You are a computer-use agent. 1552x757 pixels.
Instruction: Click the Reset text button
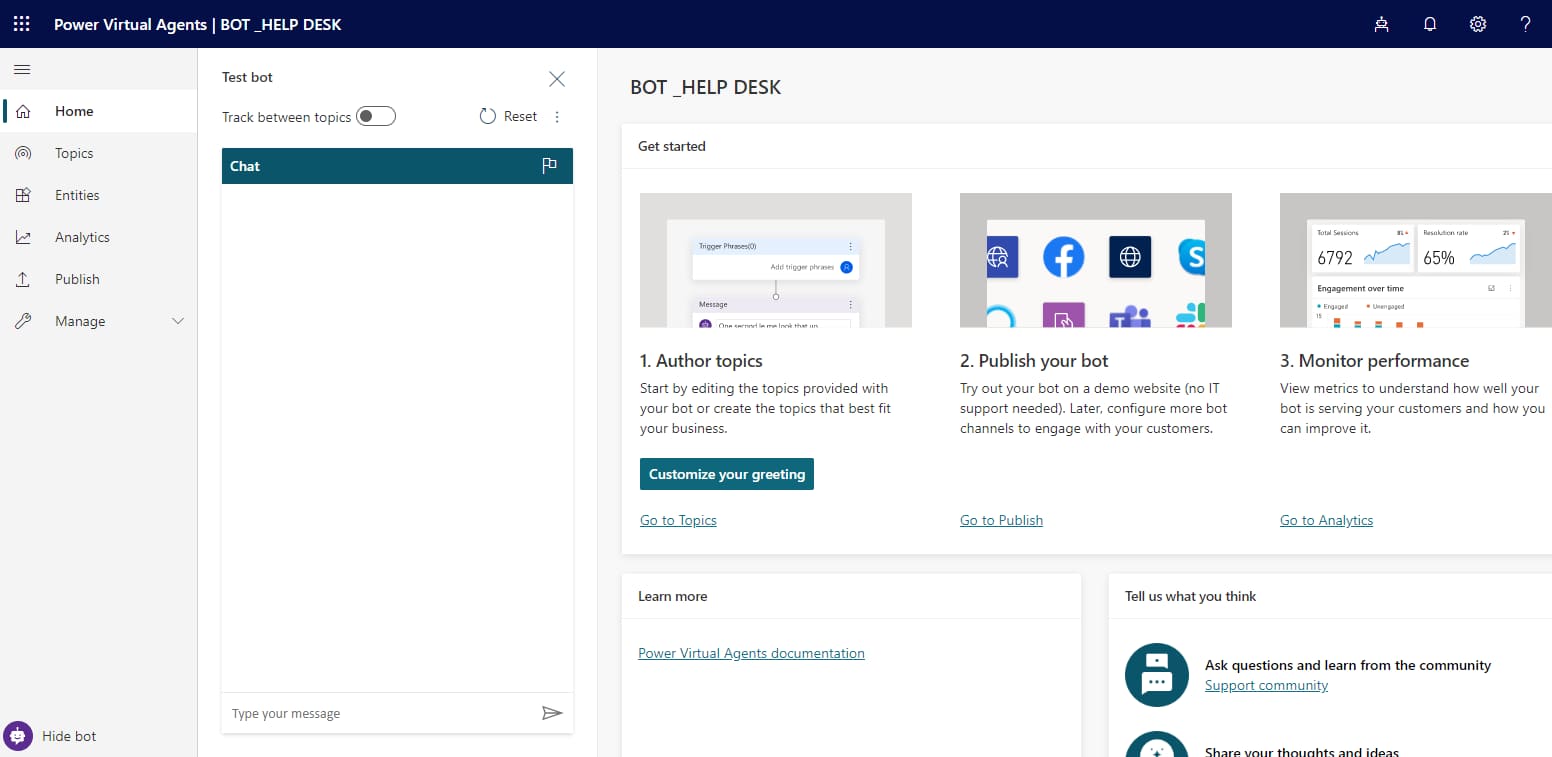pos(520,116)
